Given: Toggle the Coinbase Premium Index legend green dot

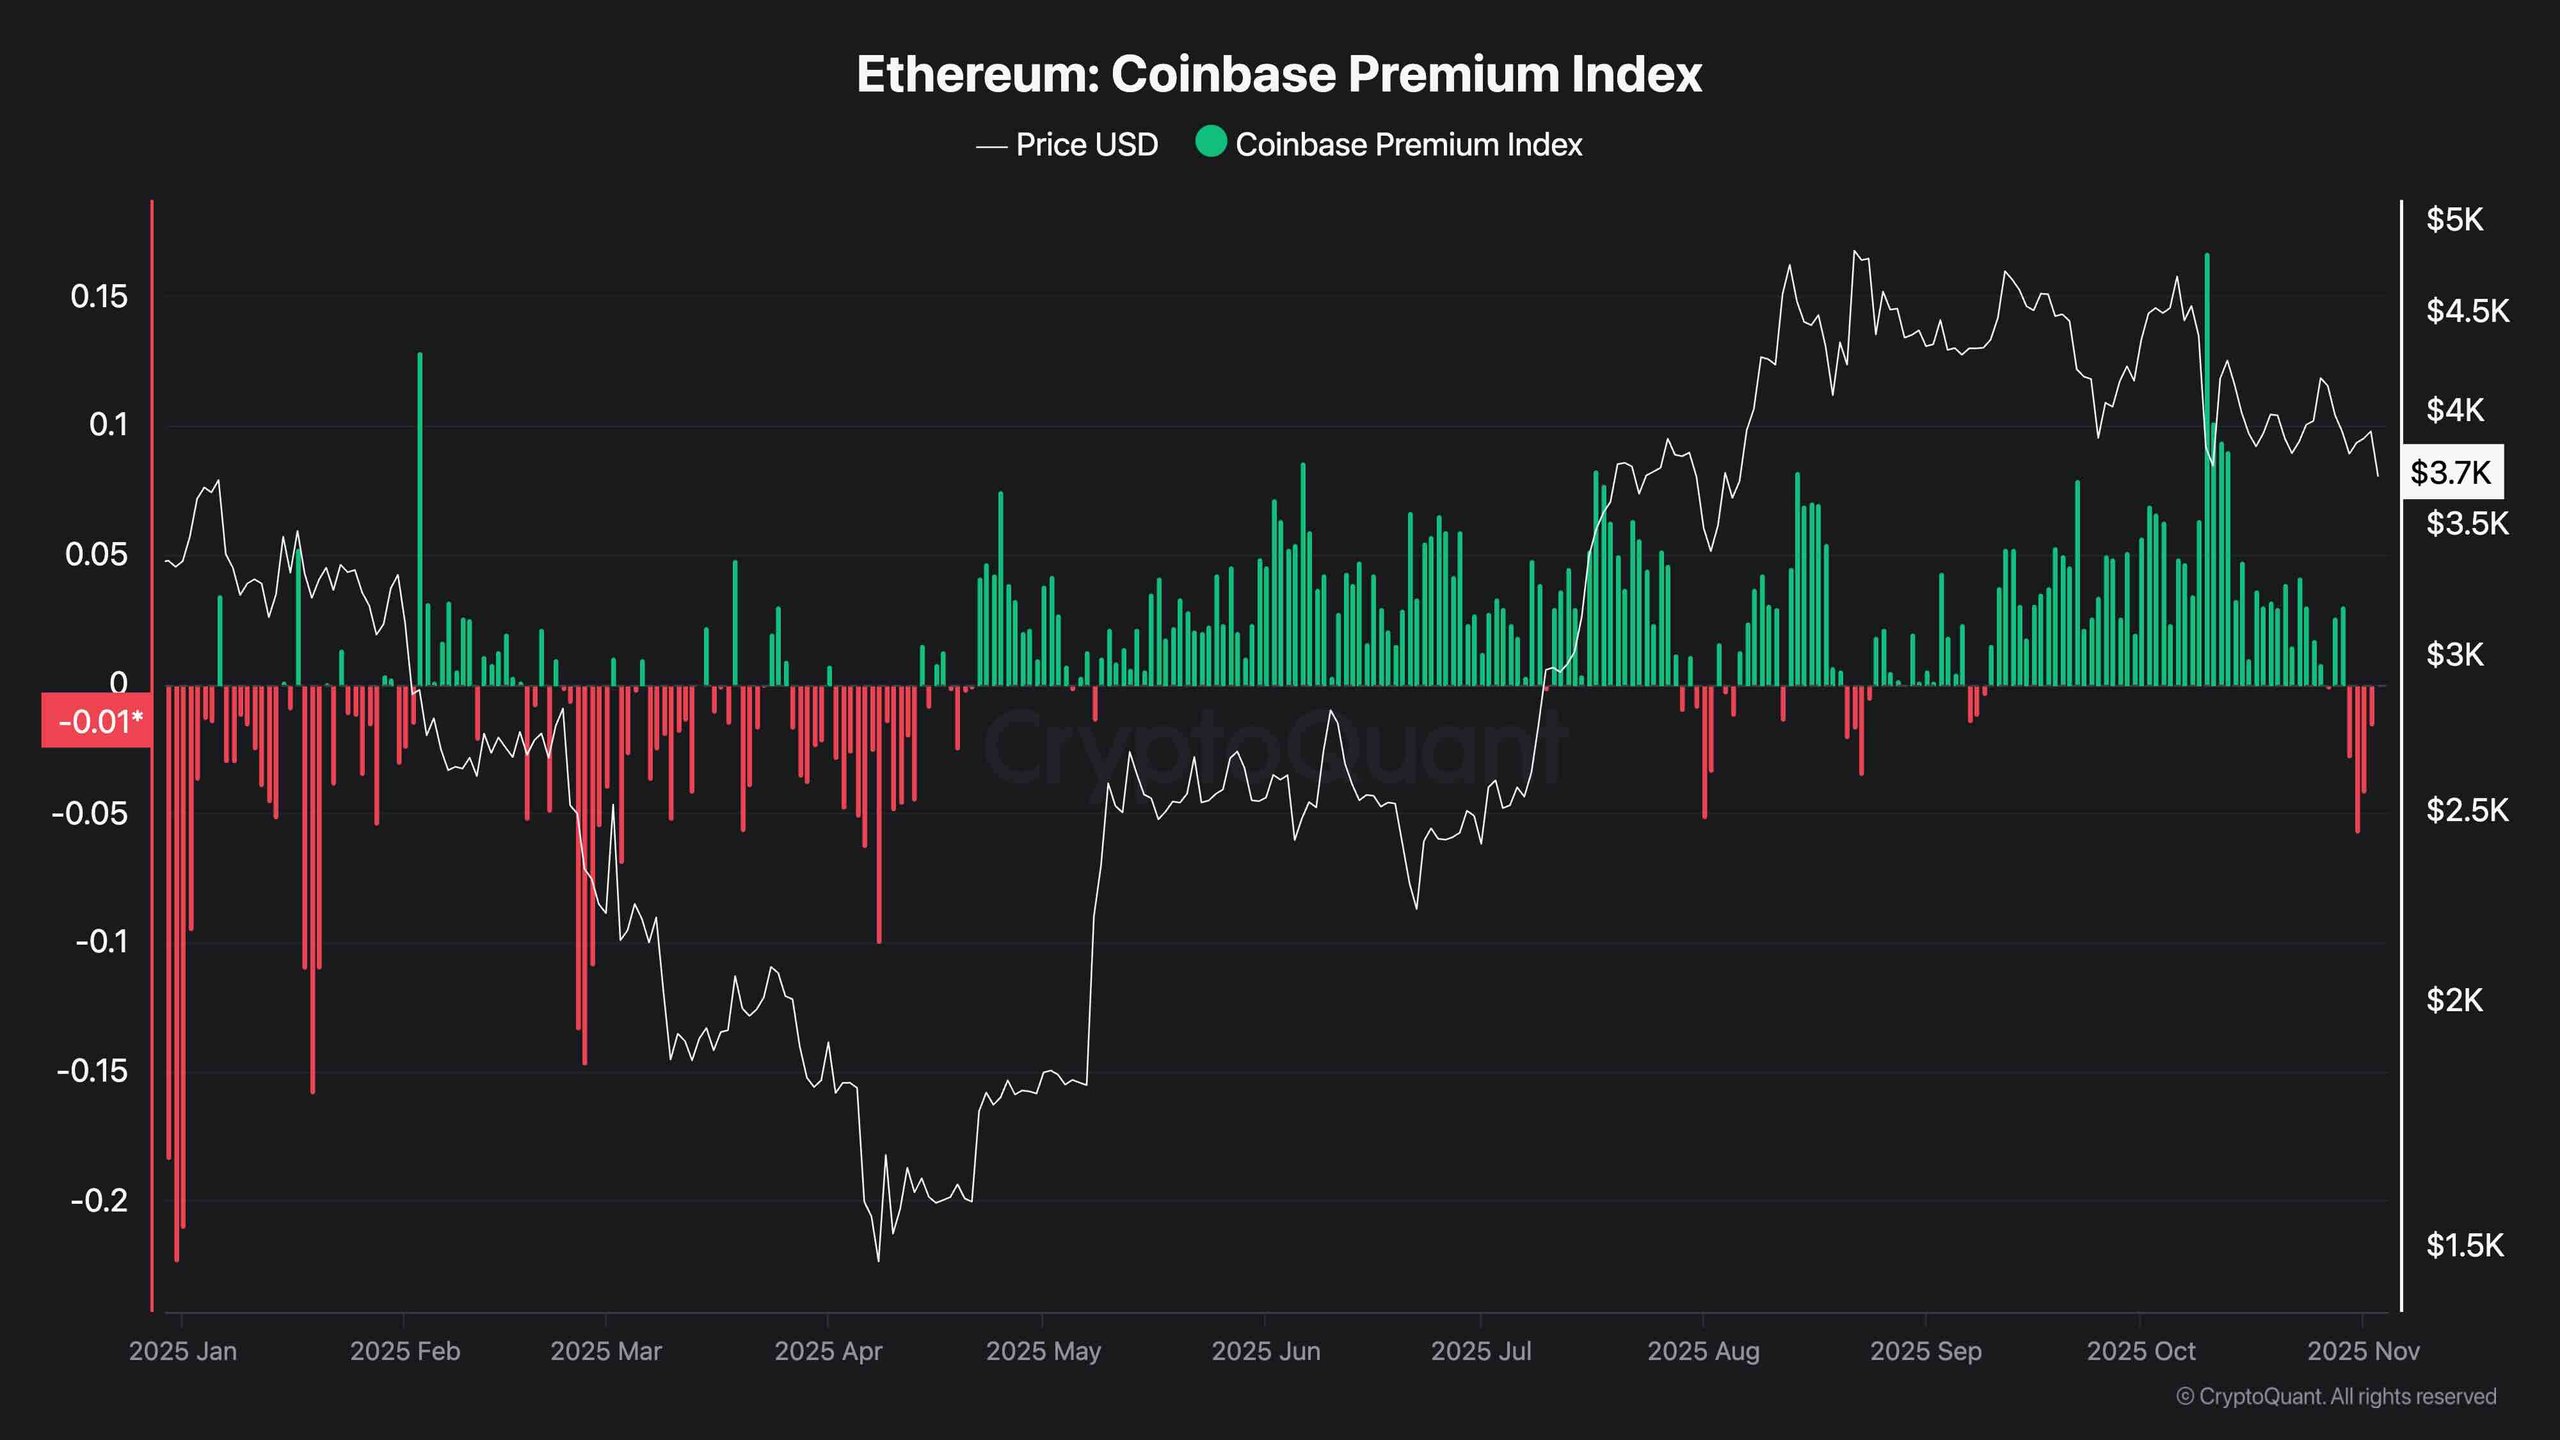Looking at the screenshot, I should tap(1210, 142).
